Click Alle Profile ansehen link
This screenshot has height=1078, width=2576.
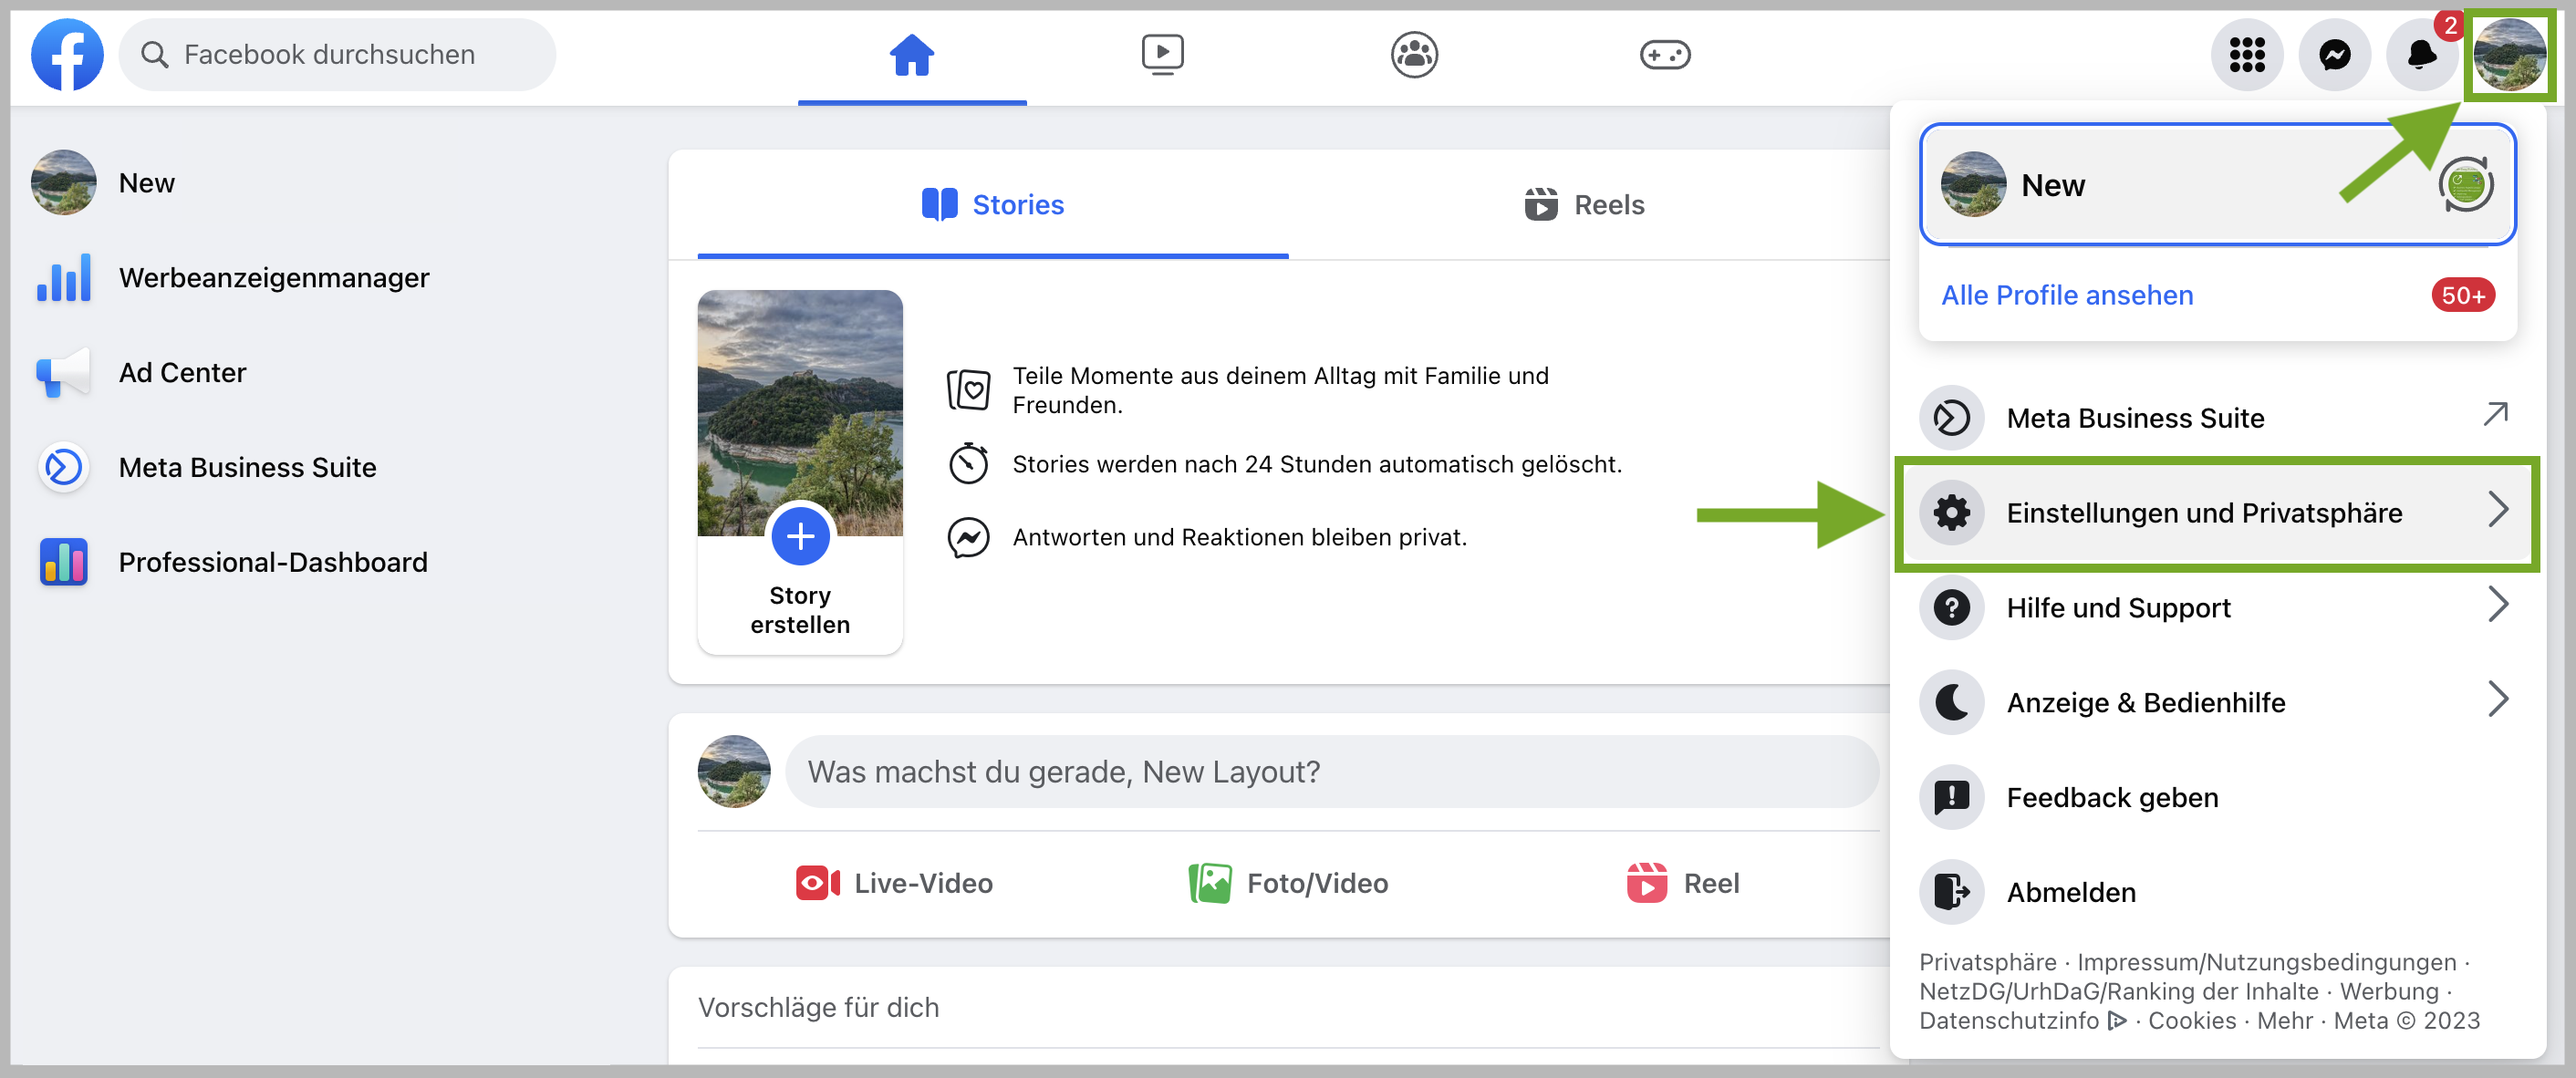2067,295
